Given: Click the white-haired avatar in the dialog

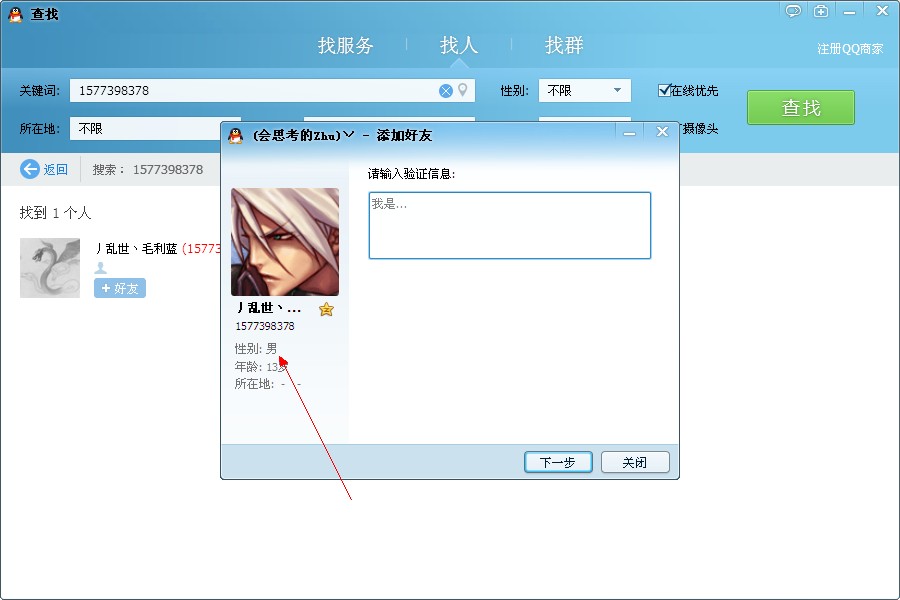Looking at the screenshot, I should [x=285, y=242].
